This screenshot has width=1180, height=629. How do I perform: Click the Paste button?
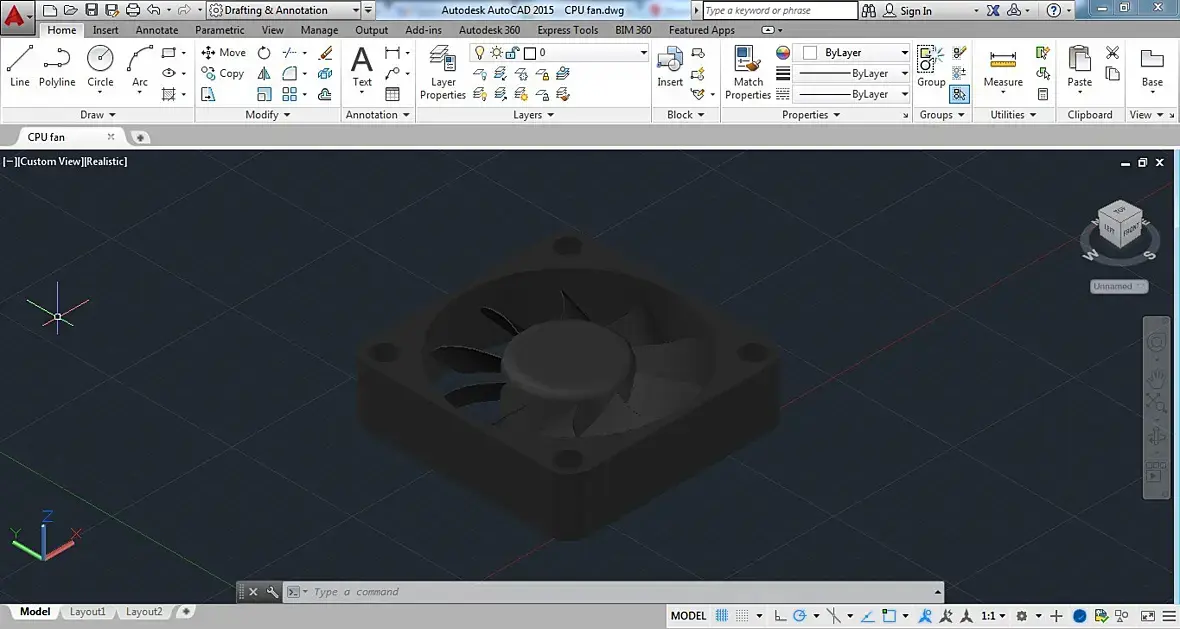1079,66
